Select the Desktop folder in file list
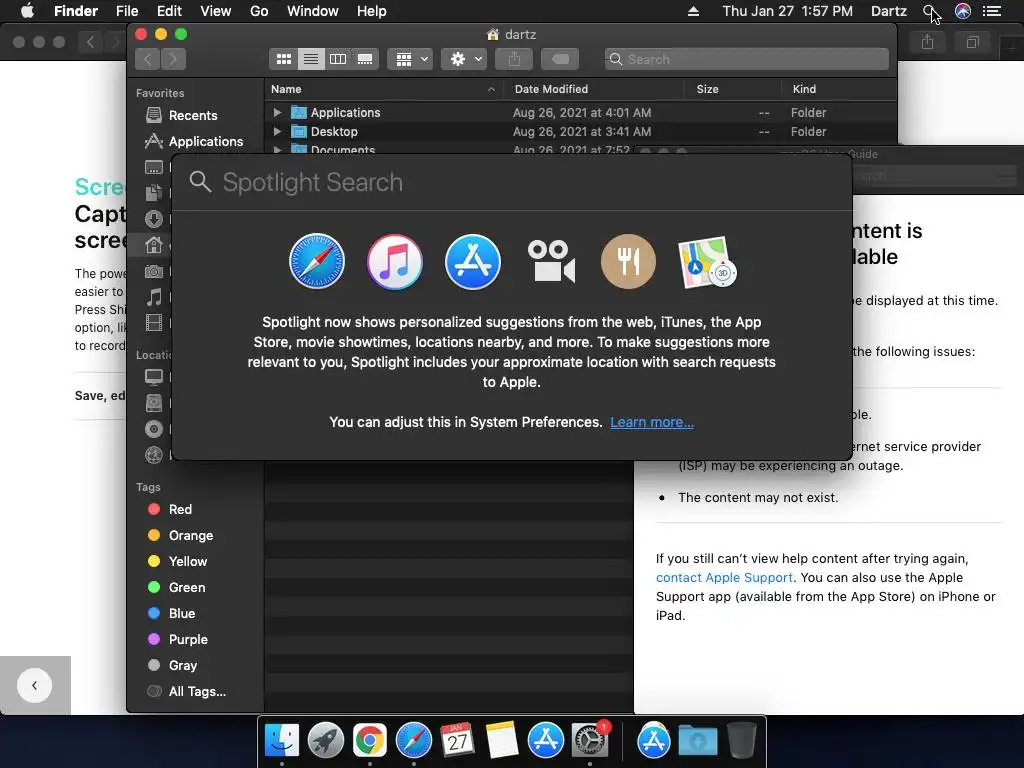Screen dimensions: 1024x768 (x=581, y=131)
